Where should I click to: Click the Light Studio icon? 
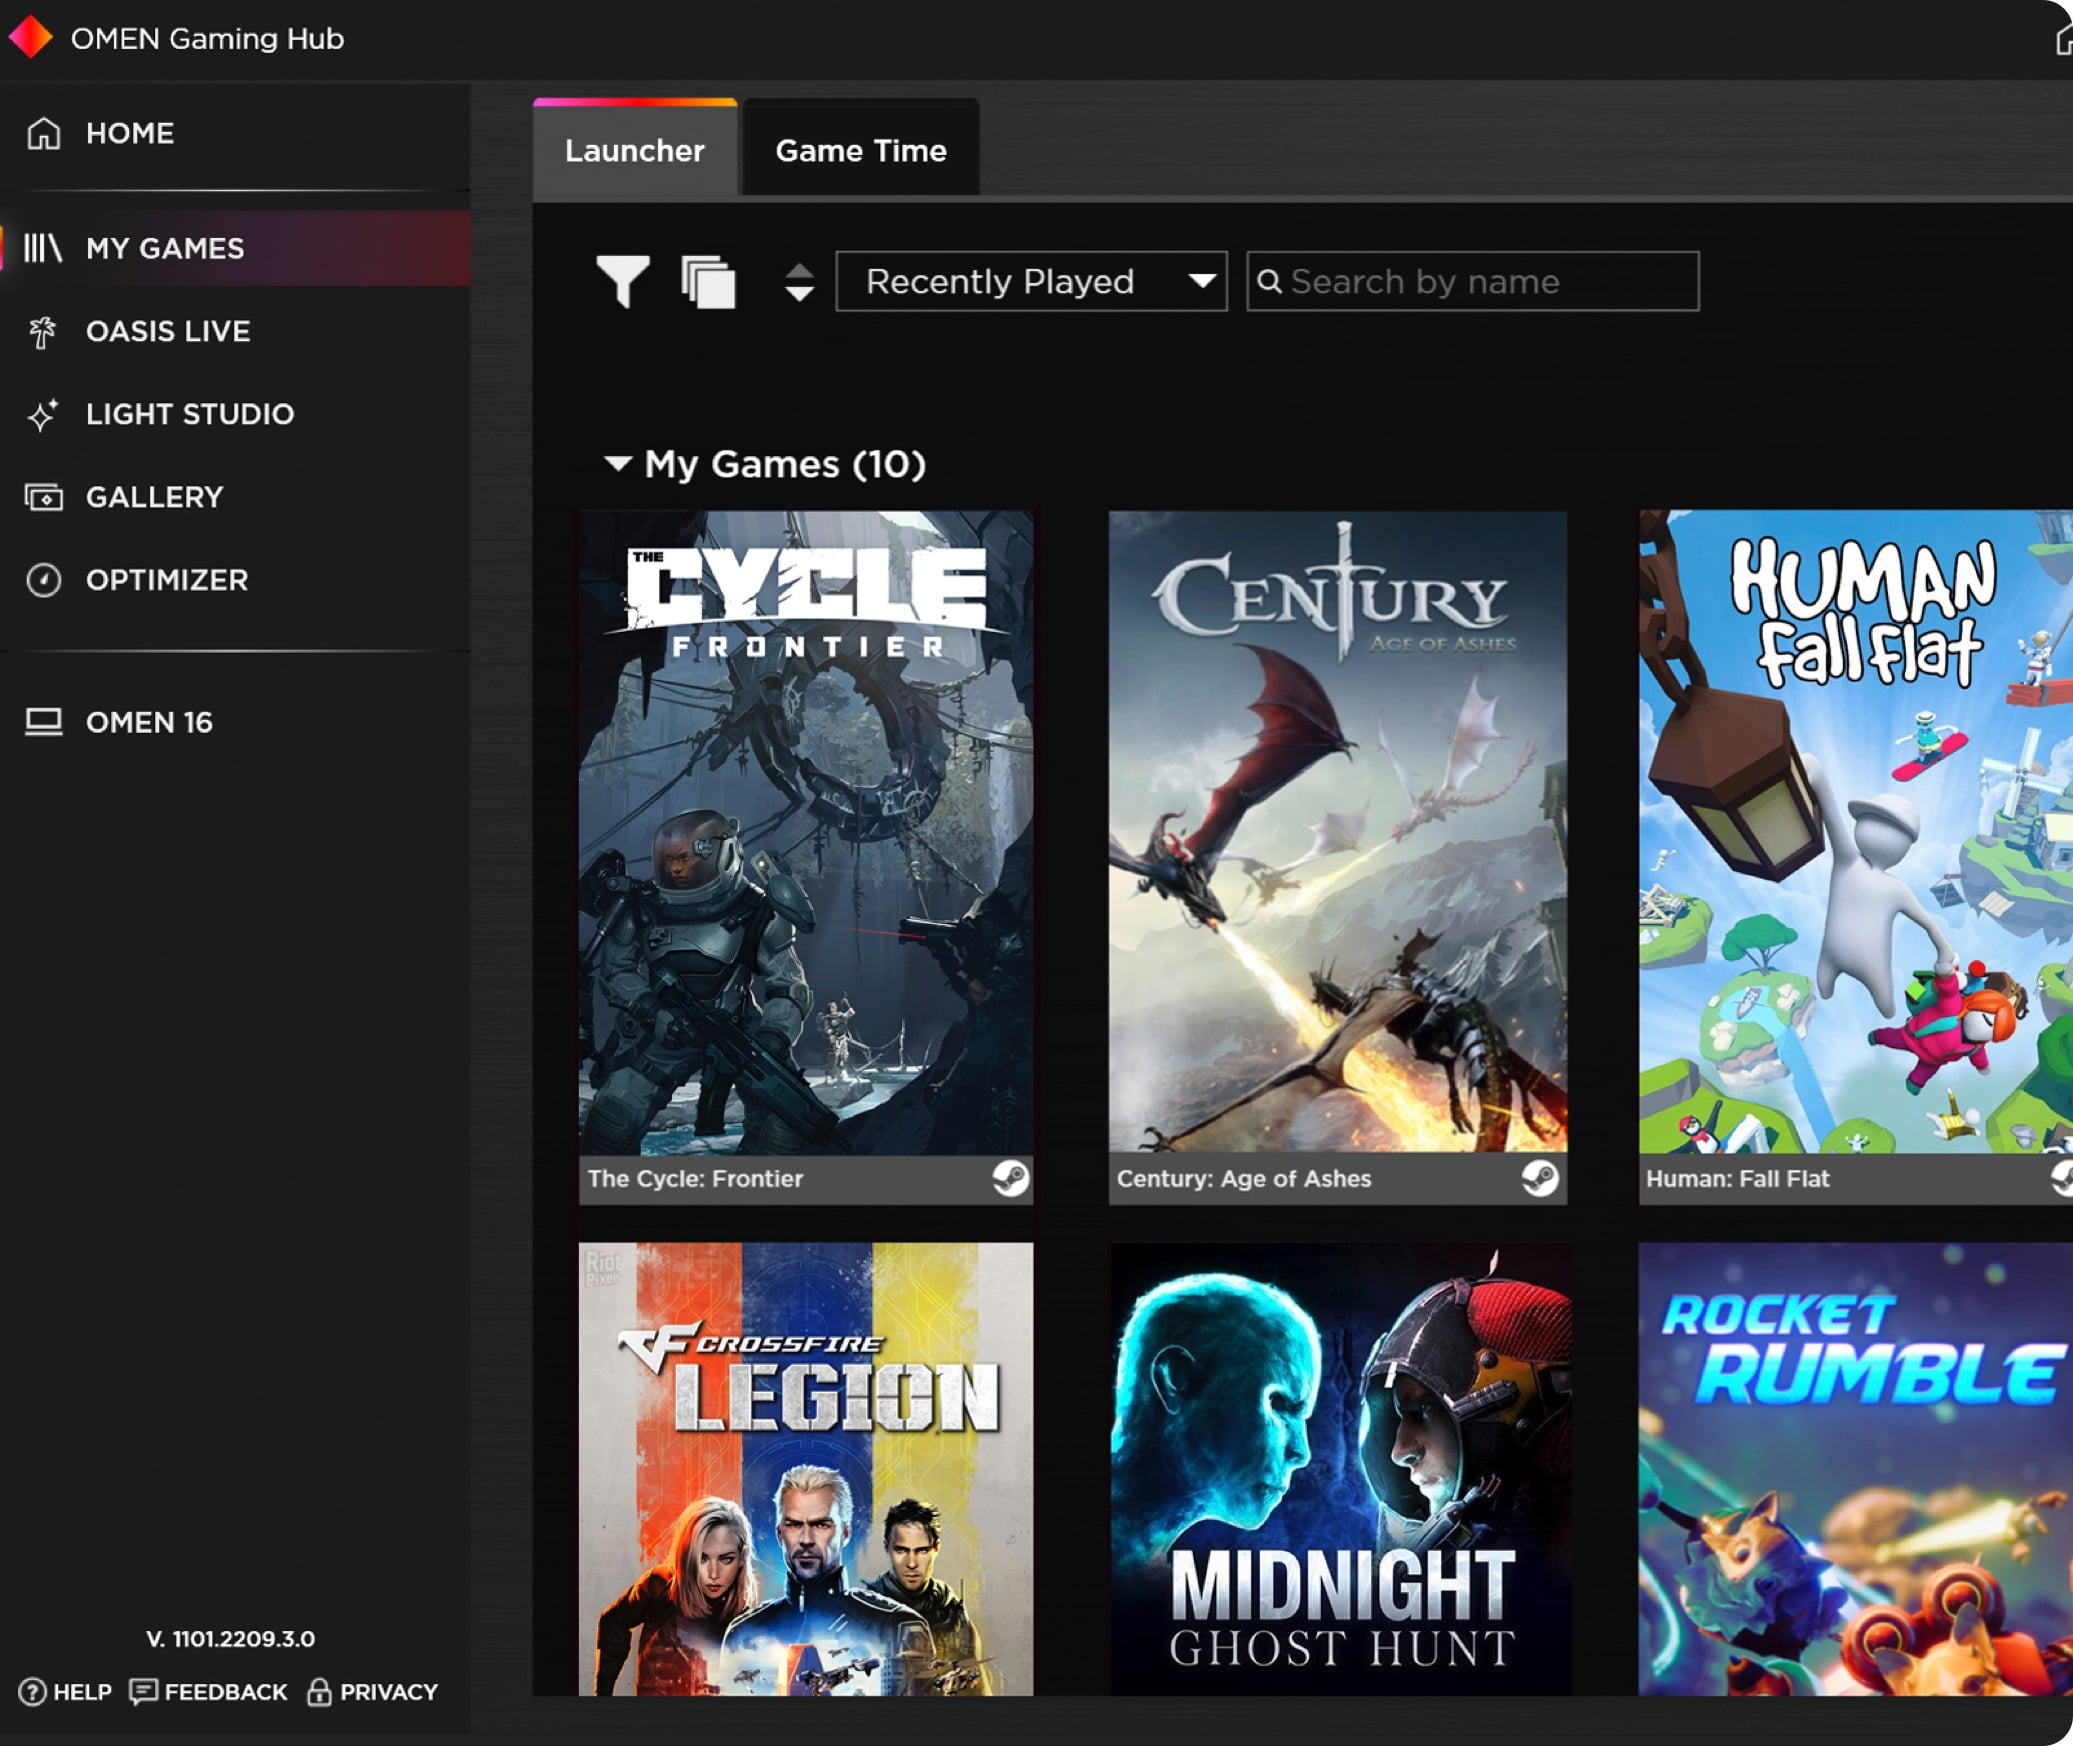[x=43, y=414]
